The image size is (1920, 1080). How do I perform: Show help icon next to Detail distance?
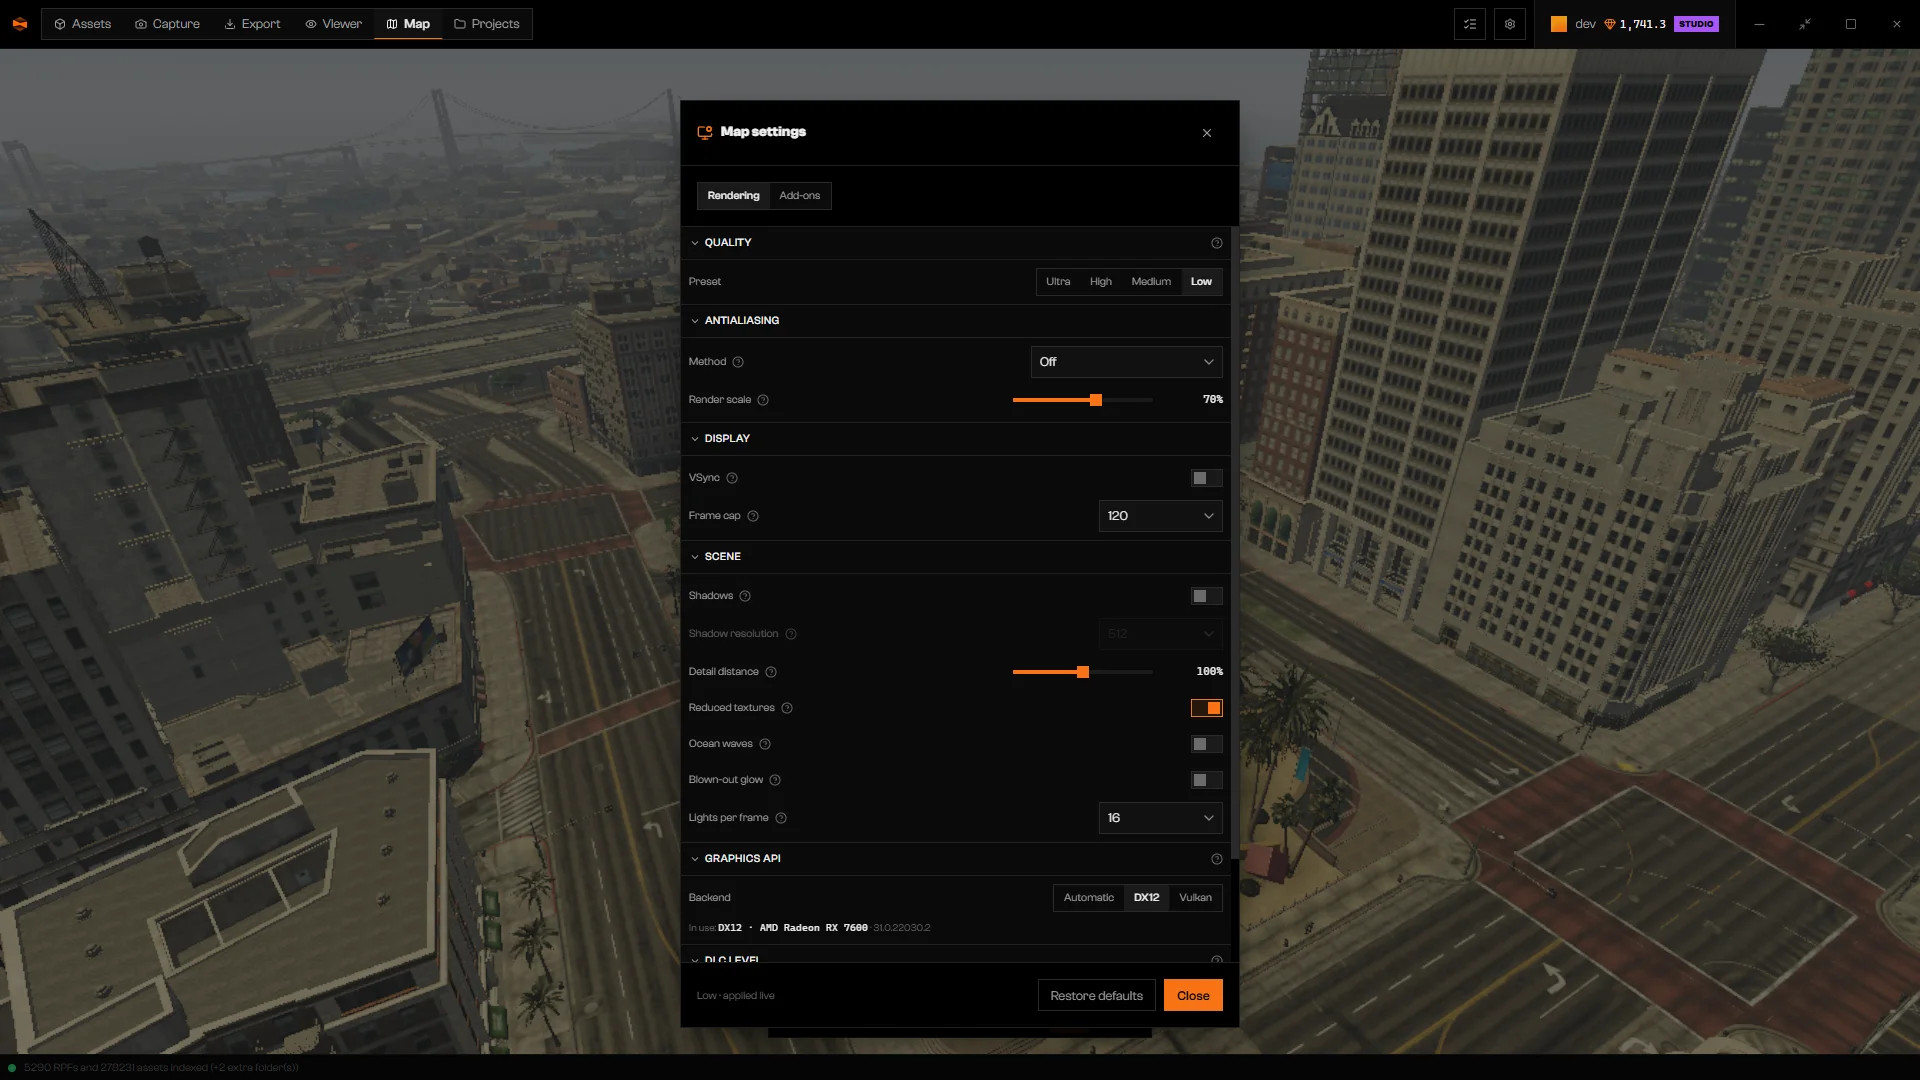pyautogui.click(x=771, y=672)
